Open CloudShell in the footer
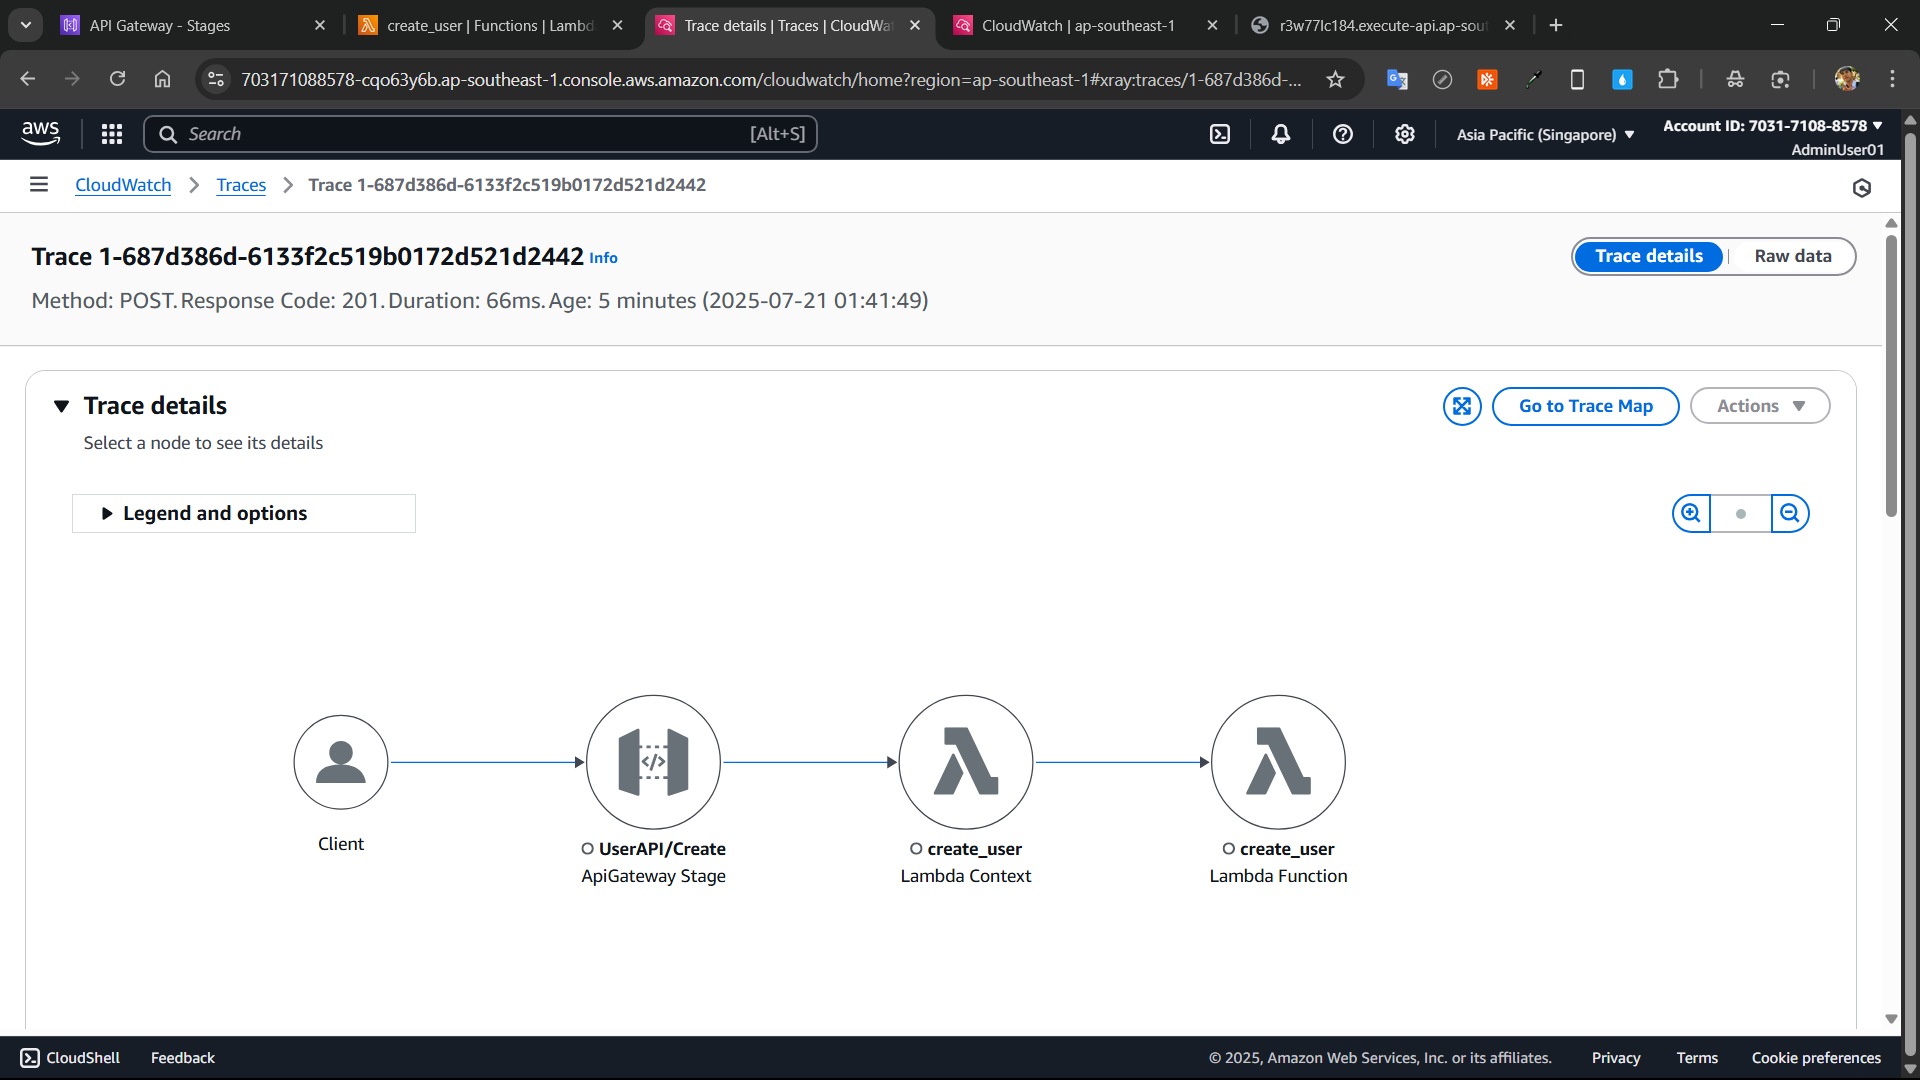This screenshot has height=1080, width=1920. point(70,1058)
